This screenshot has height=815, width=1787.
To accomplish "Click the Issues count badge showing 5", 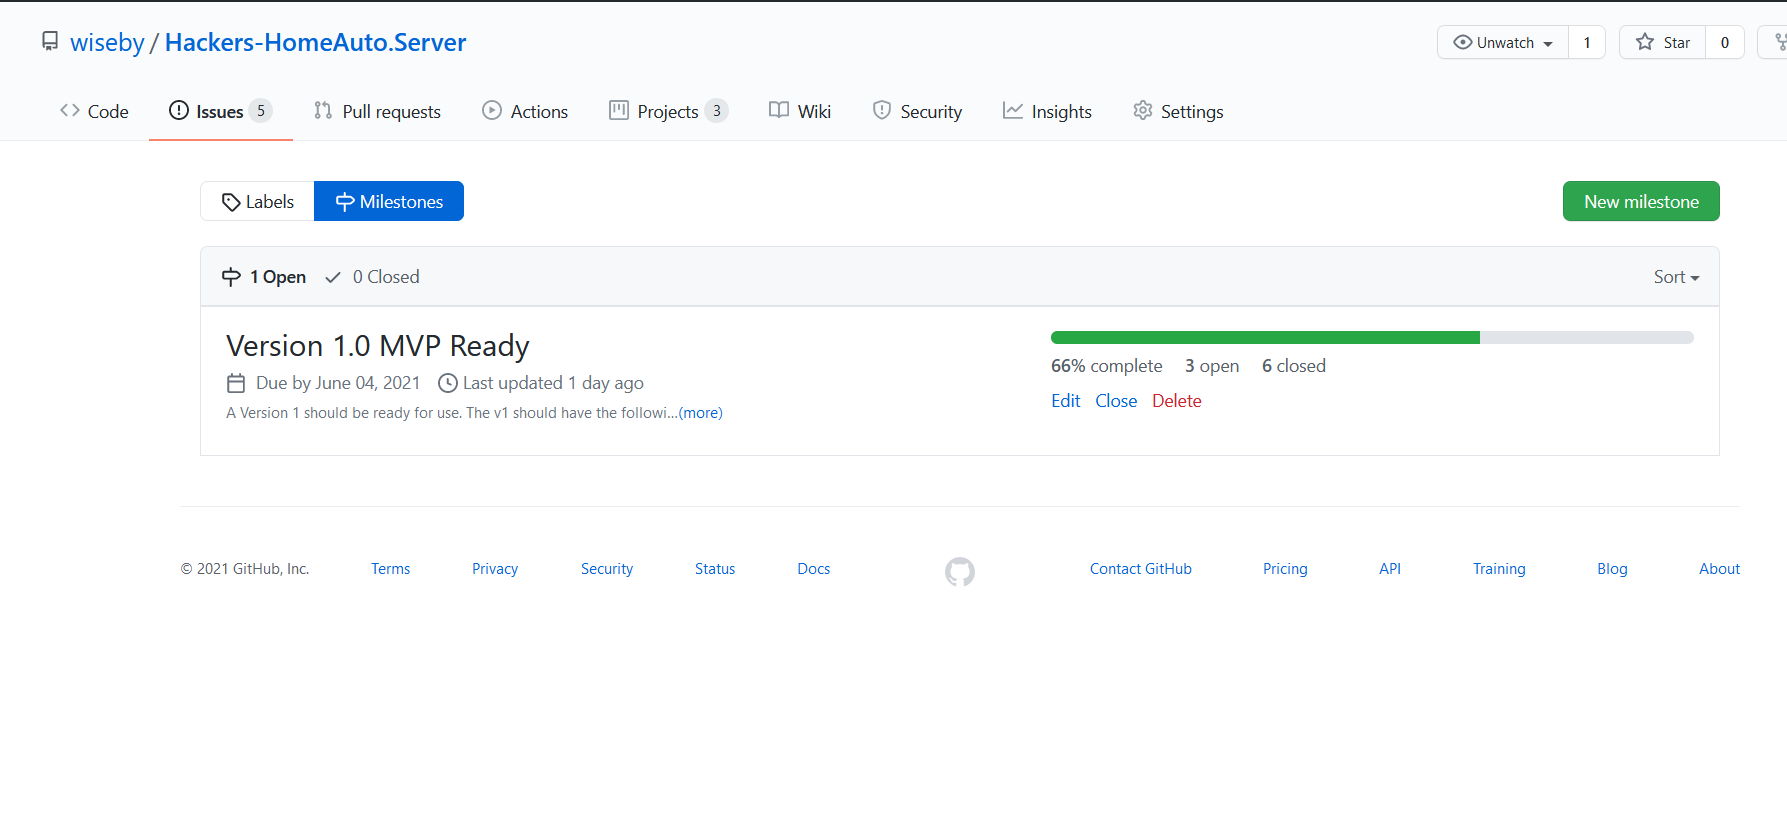I will pyautogui.click(x=261, y=110).
